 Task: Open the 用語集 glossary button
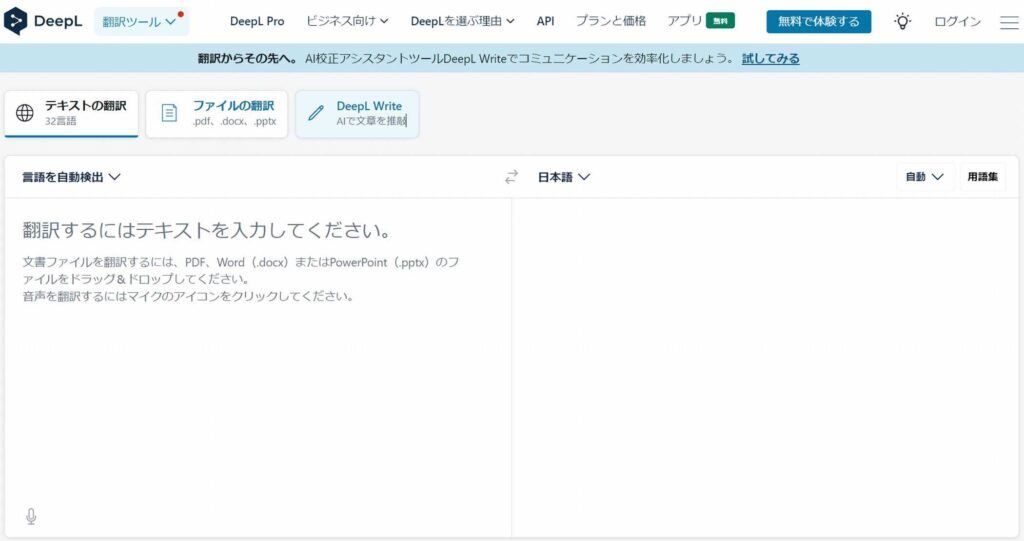[x=982, y=177]
